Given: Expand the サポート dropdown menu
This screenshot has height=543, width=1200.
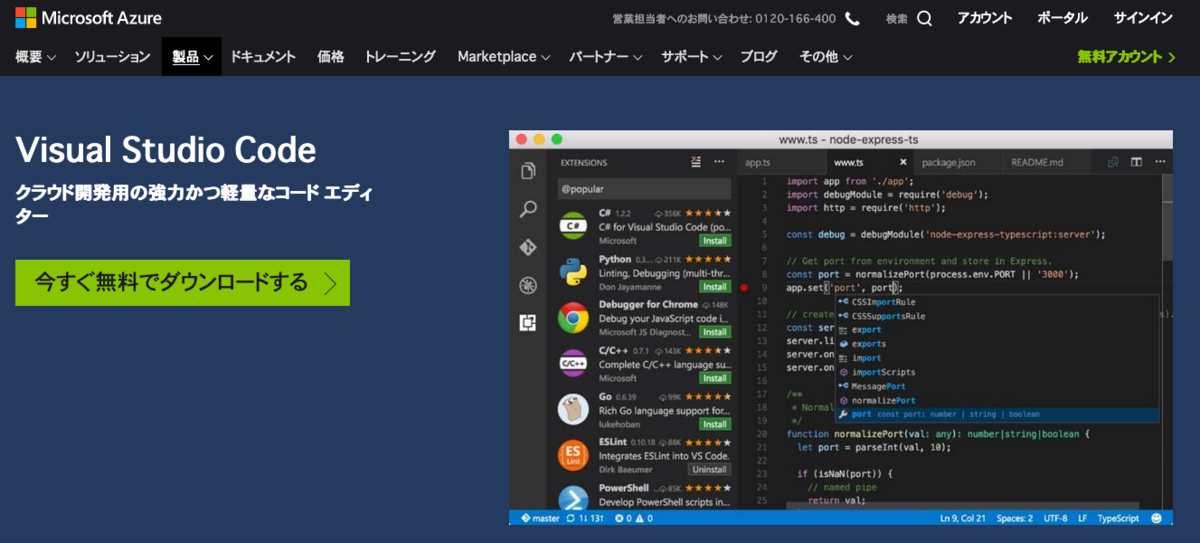Looking at the screenshot, I should 691,57.
